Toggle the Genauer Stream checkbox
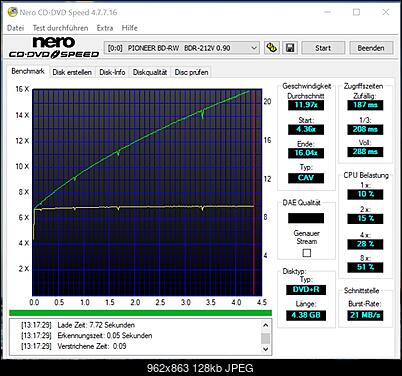The image size is (402, 376). tap(307, 253)
